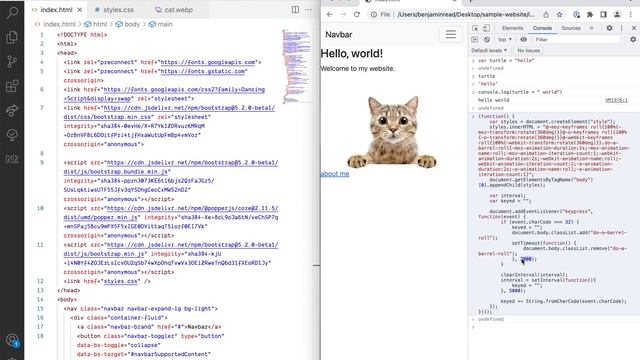Open the Default levels dropdown
This screenshot has width=640, height=360.
[489, 51]
